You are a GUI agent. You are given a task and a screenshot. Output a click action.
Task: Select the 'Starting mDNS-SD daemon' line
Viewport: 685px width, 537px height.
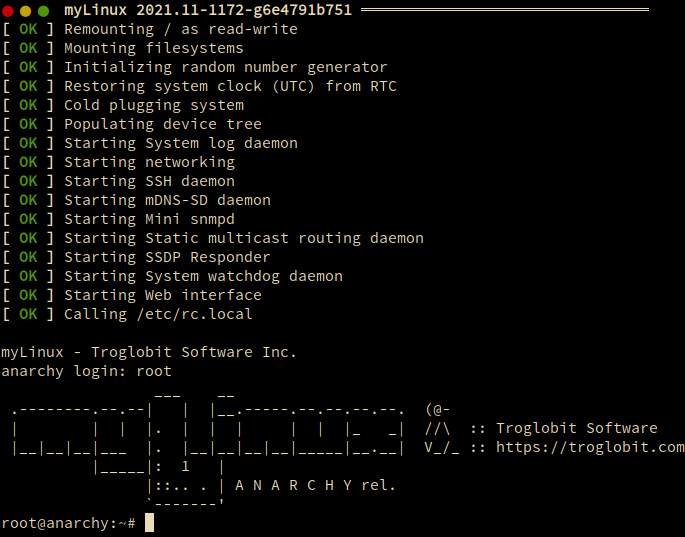[x=167, y=200]
